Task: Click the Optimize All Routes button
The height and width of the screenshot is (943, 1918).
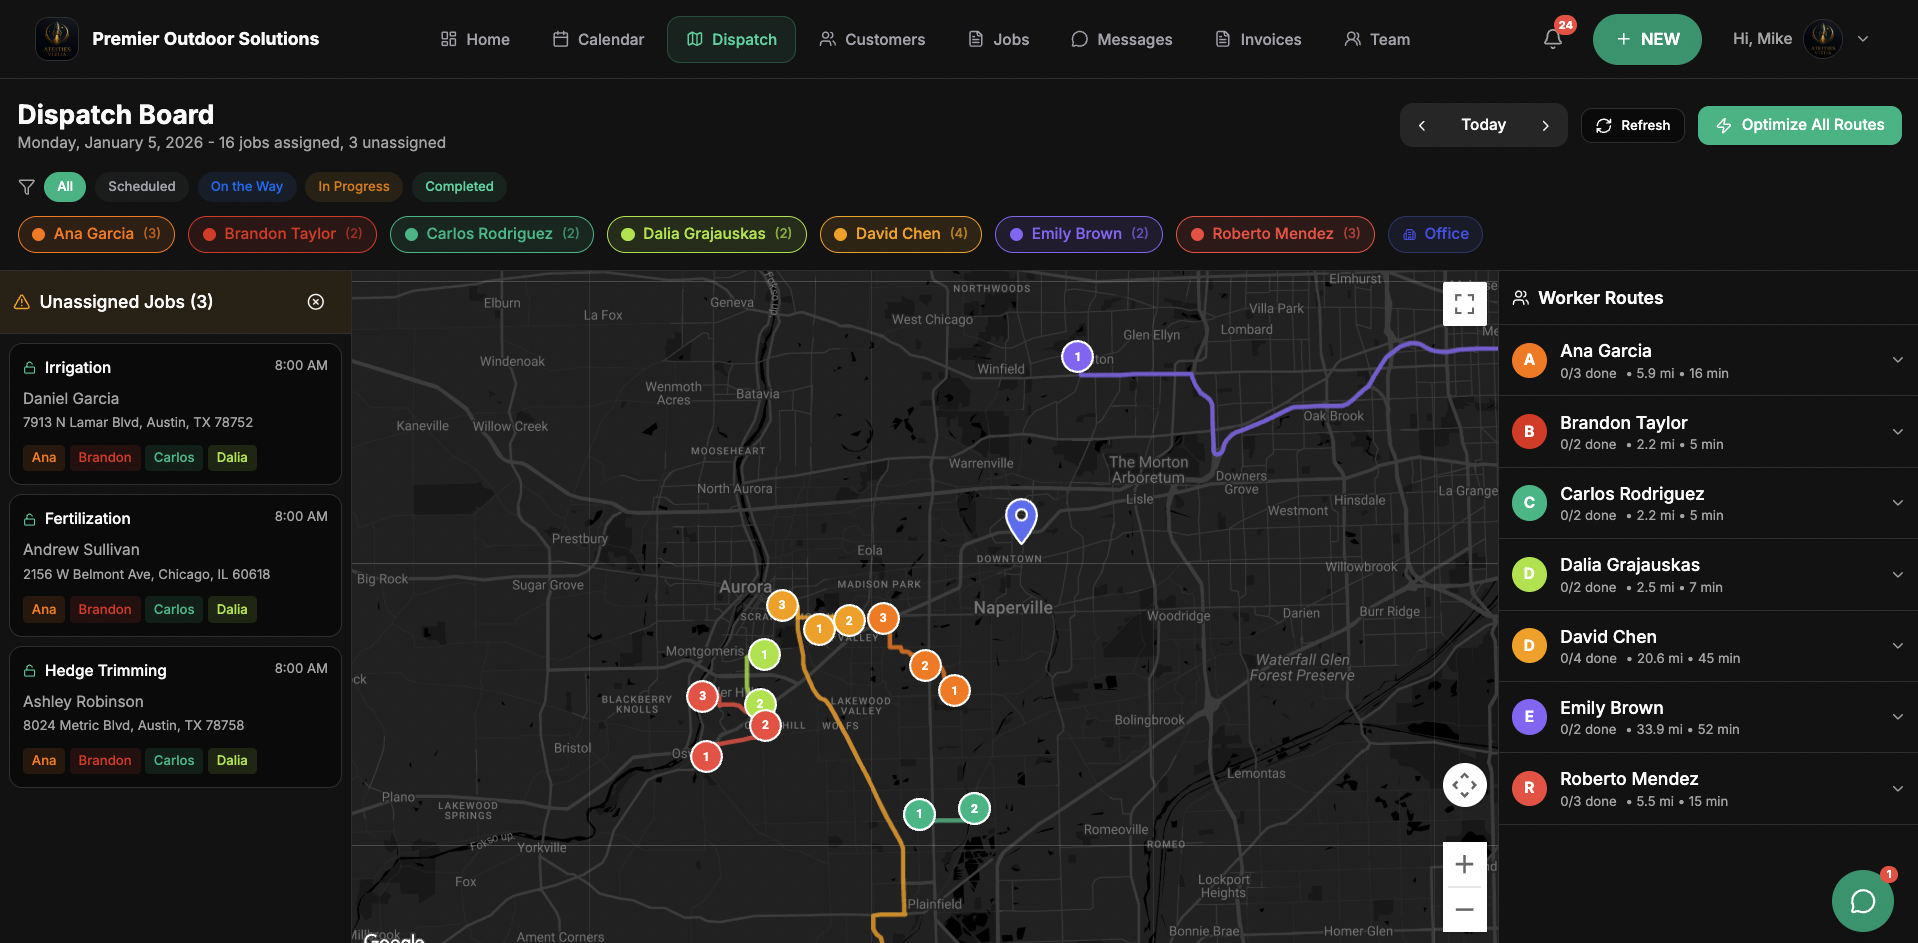Action: pos(1799,125)
